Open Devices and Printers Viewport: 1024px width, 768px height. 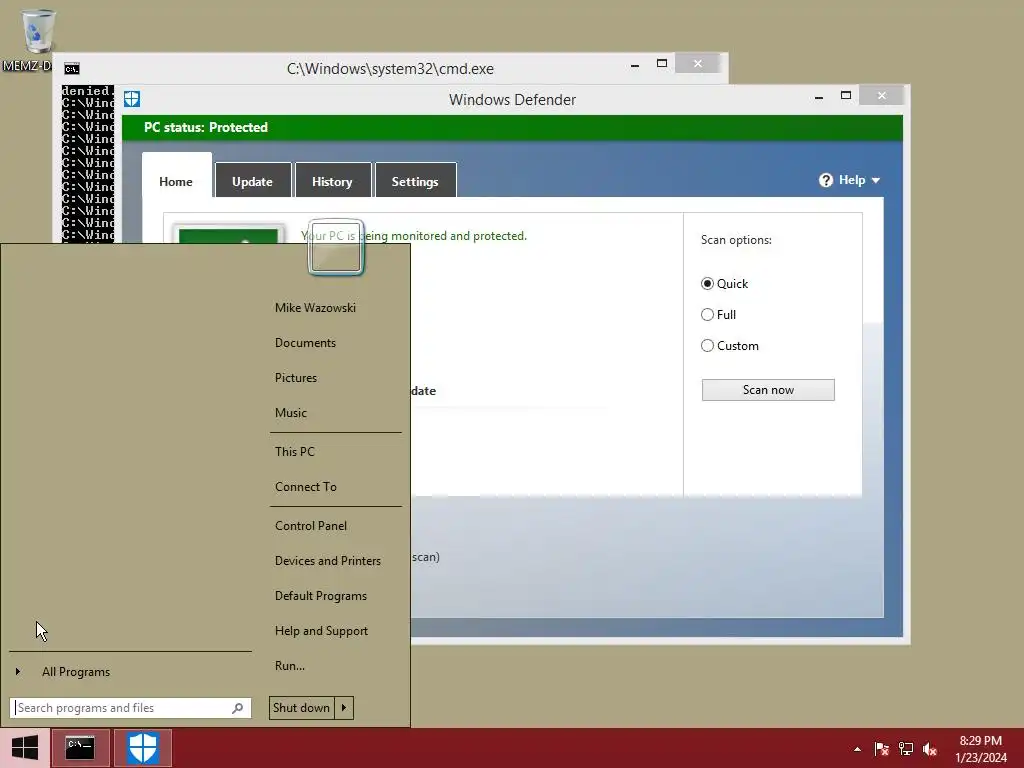tap(328, 561)
